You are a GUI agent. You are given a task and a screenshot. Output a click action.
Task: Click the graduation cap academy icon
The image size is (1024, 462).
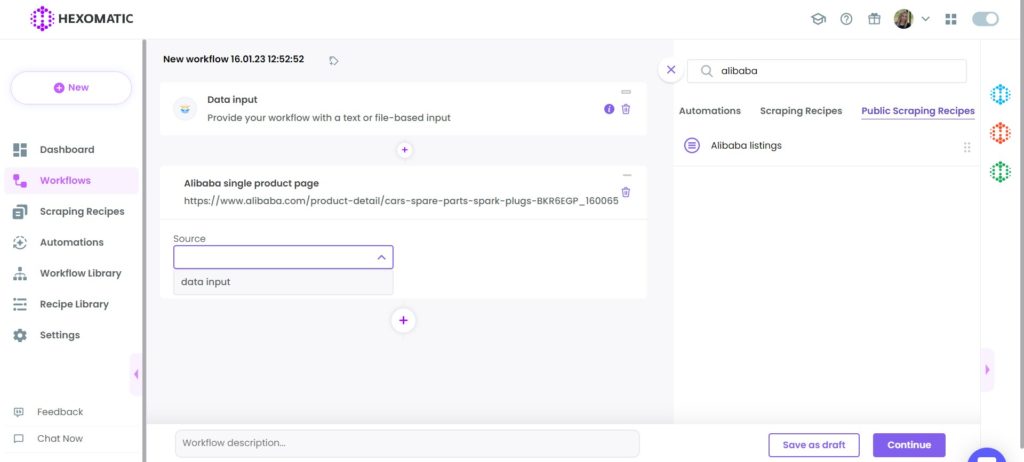pos(818,19)
